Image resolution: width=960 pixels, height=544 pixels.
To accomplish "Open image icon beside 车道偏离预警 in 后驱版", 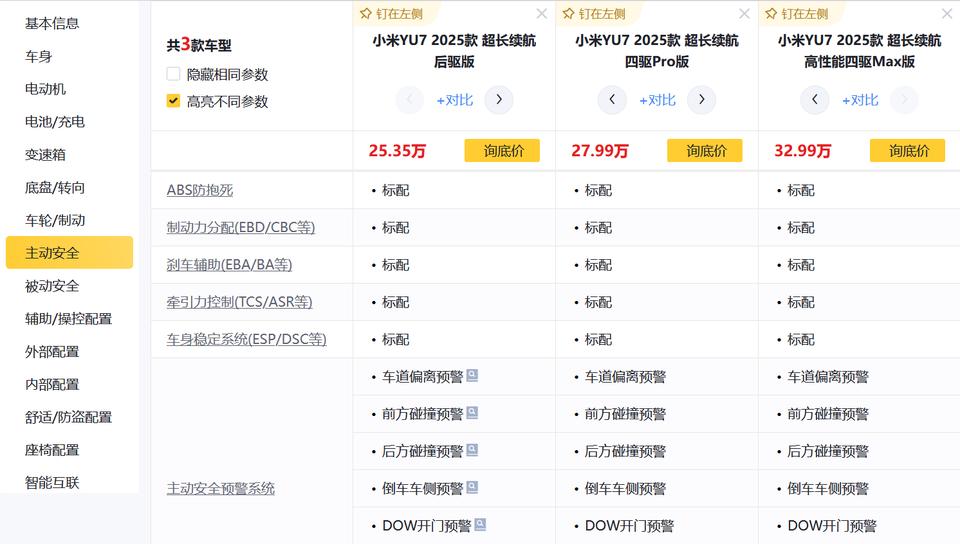I will point(472,375).
